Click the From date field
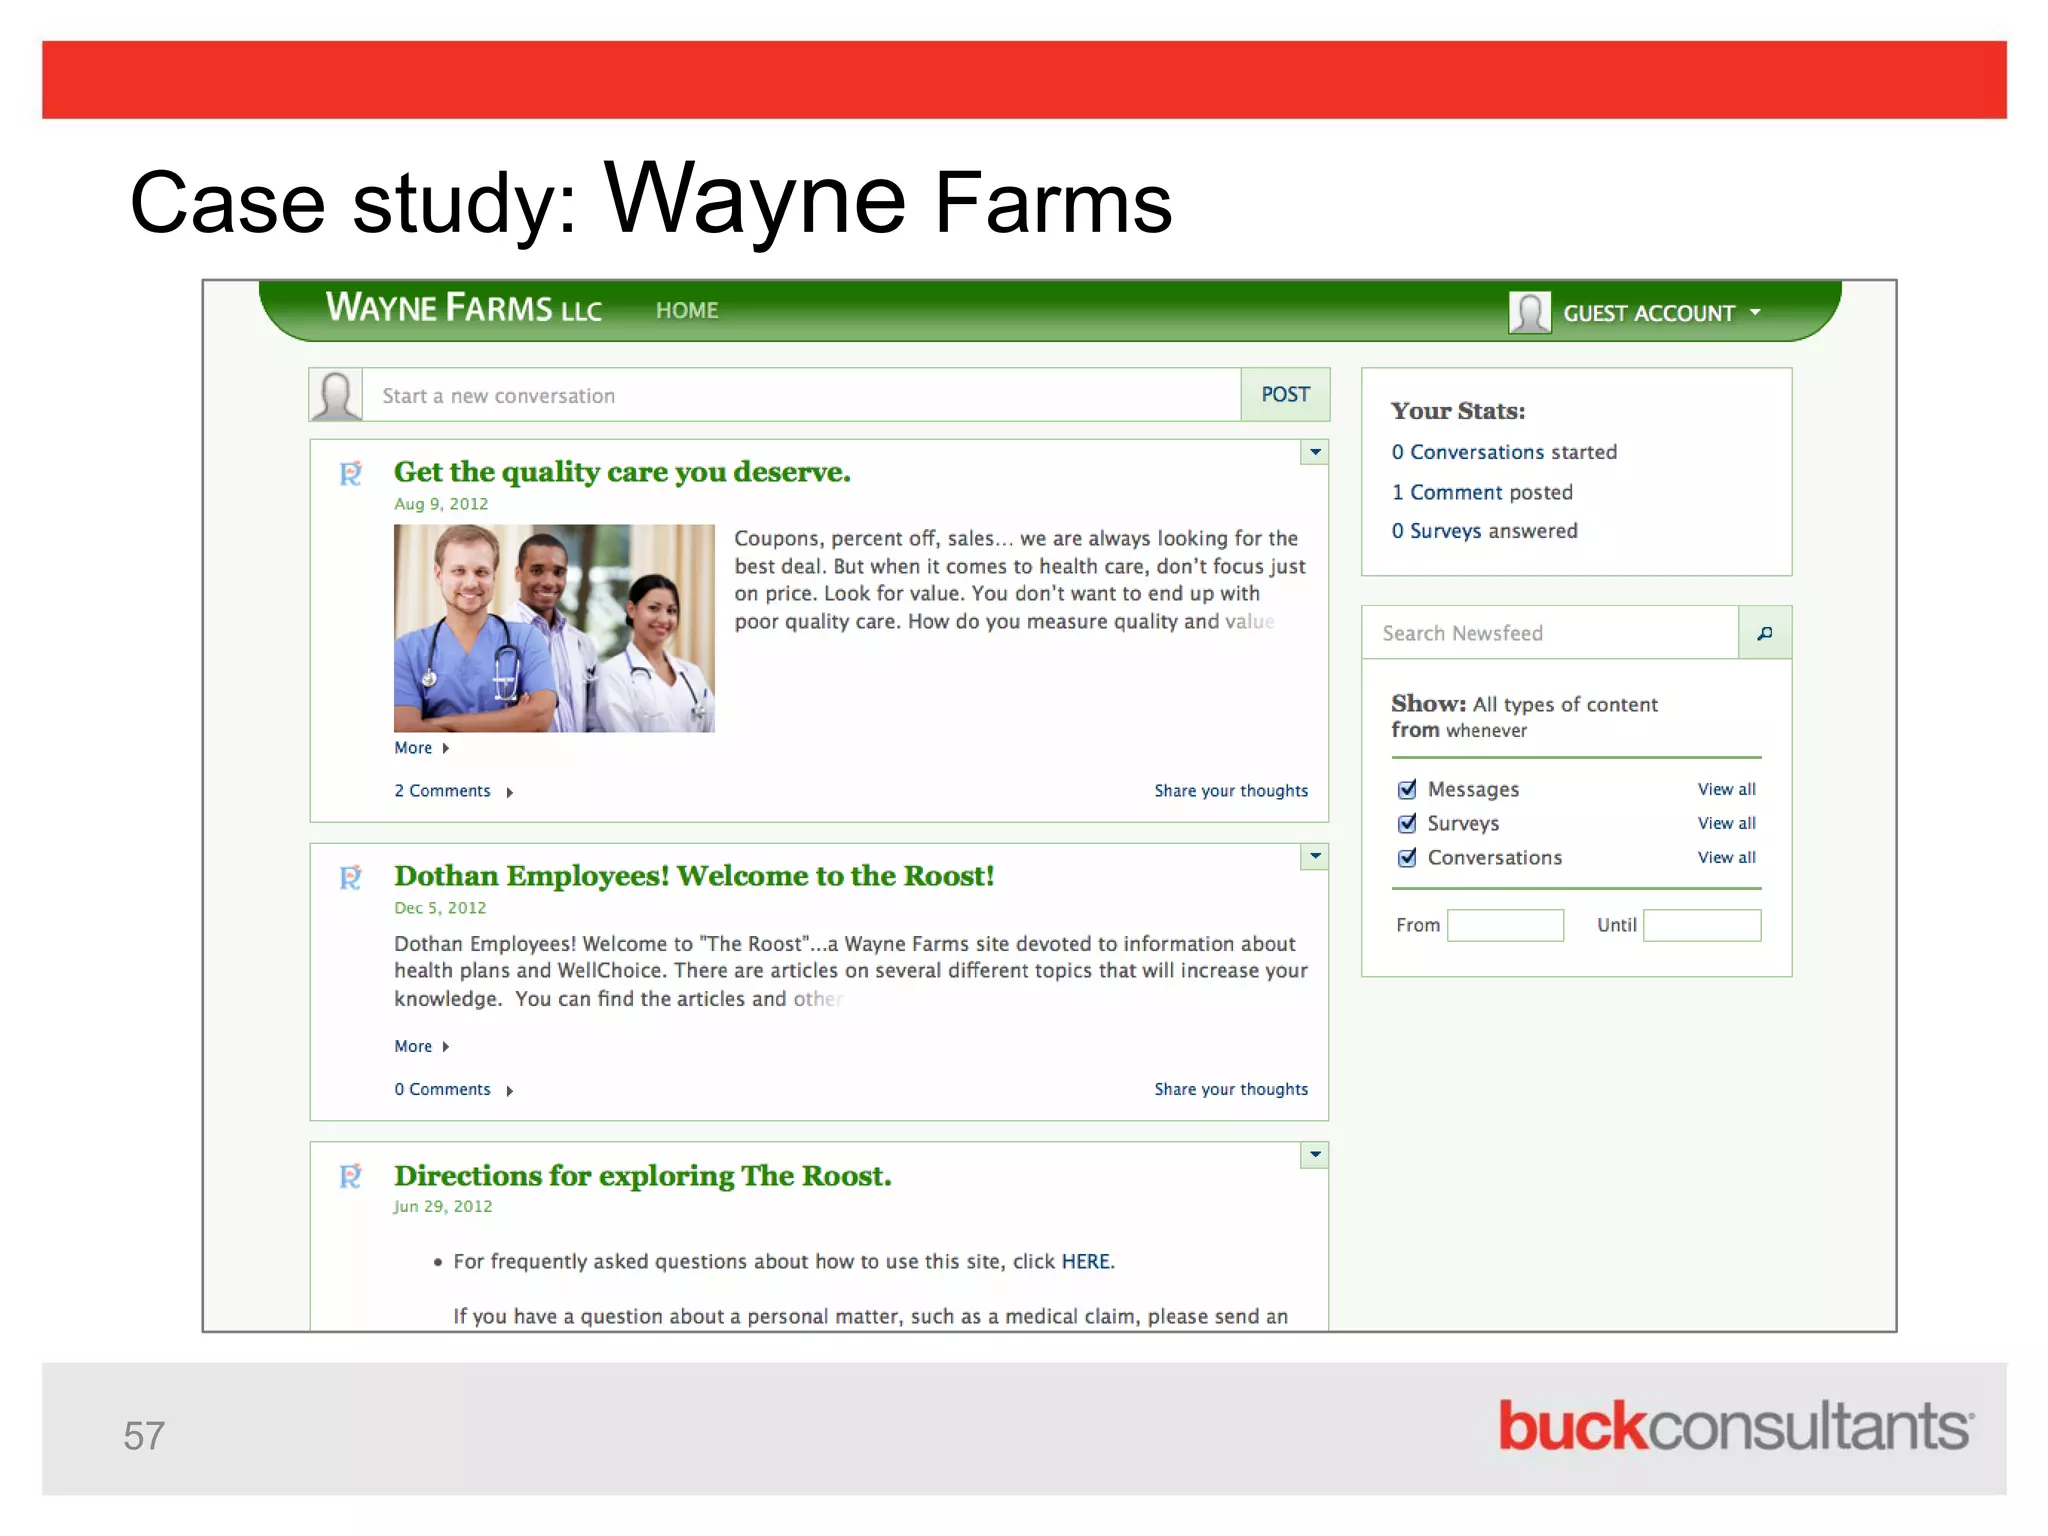 1505,925
